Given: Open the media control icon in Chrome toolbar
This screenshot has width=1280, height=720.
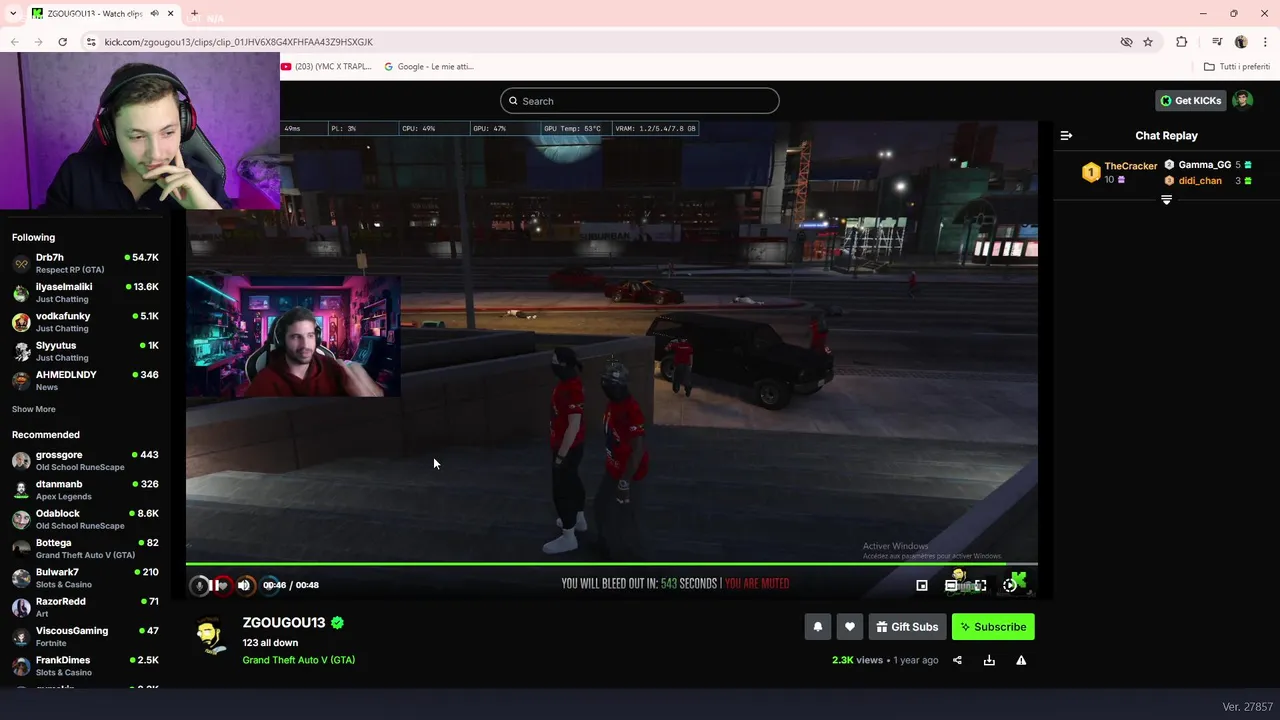Looking at the screenshot, I should point(1217,42).
